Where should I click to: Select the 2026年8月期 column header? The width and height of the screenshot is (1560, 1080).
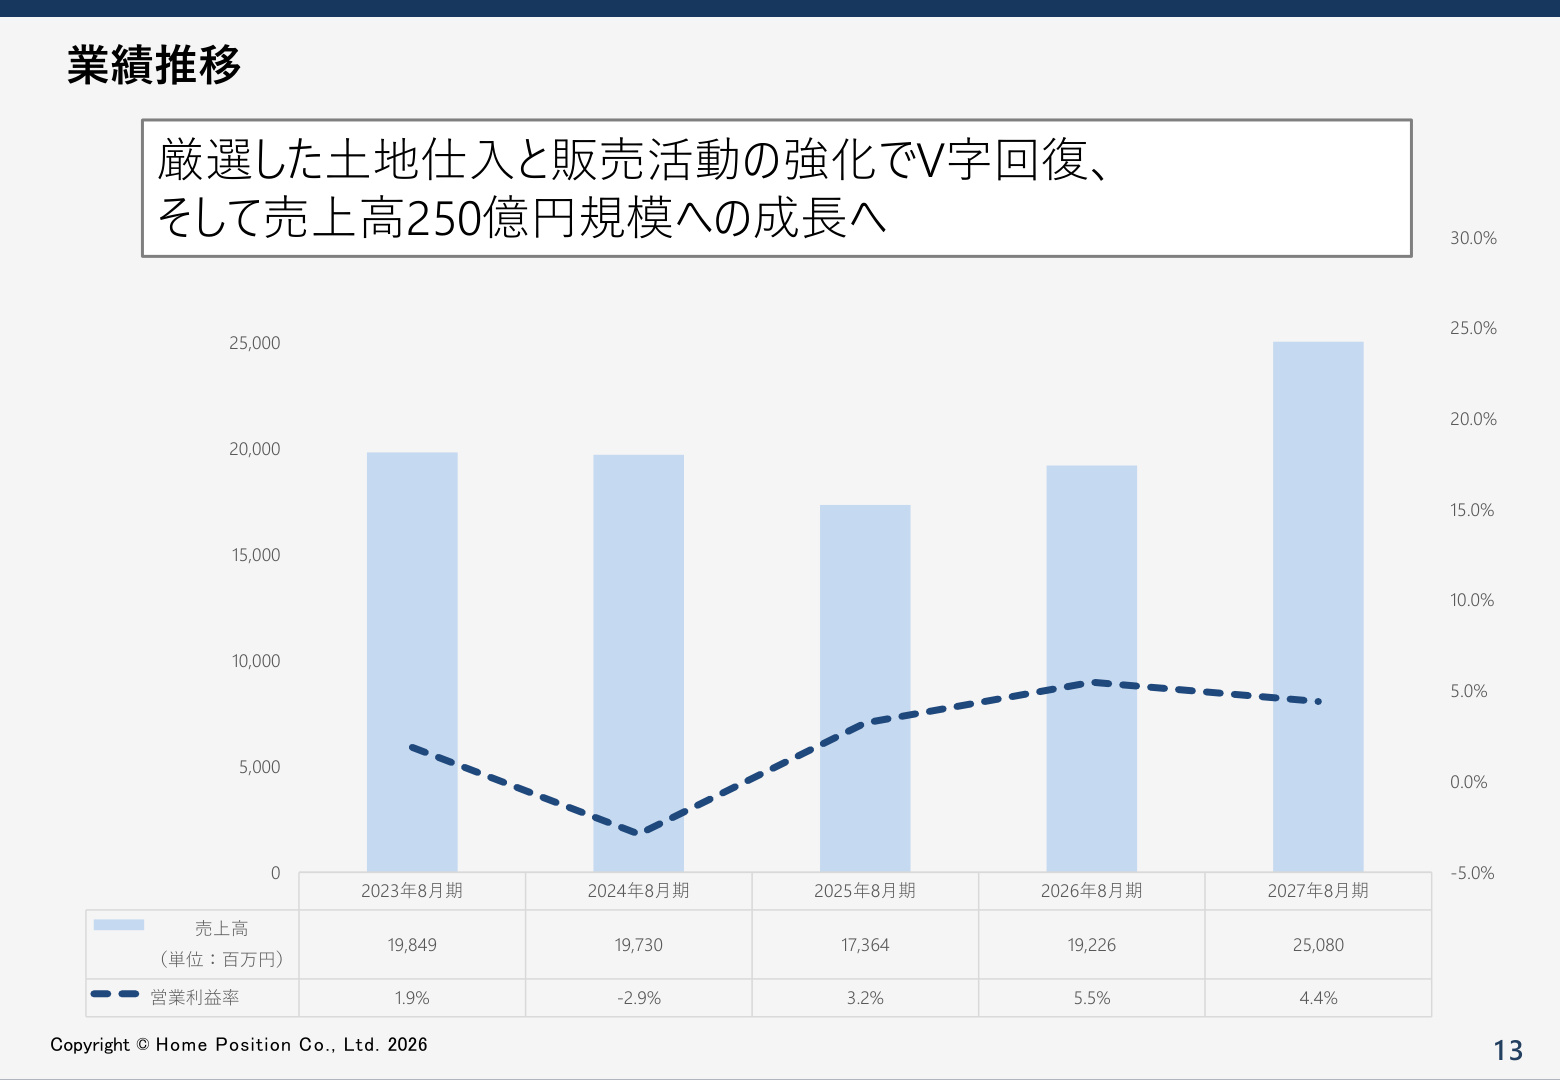1092,891
